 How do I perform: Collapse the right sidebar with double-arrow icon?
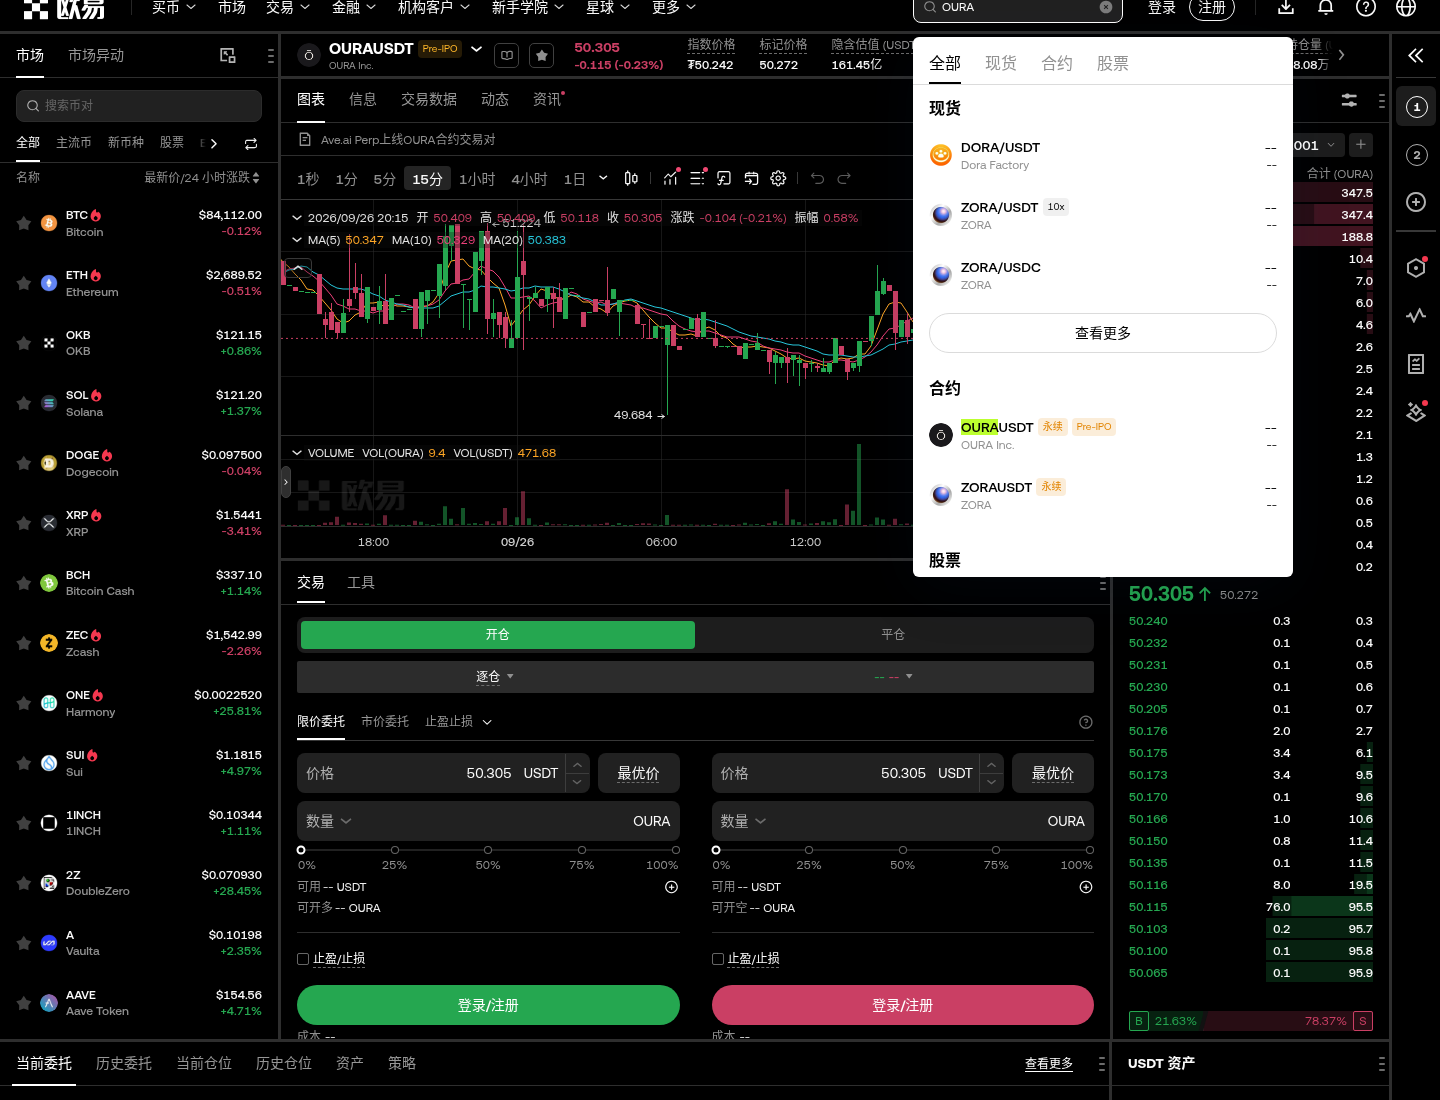coord(1416,55)
